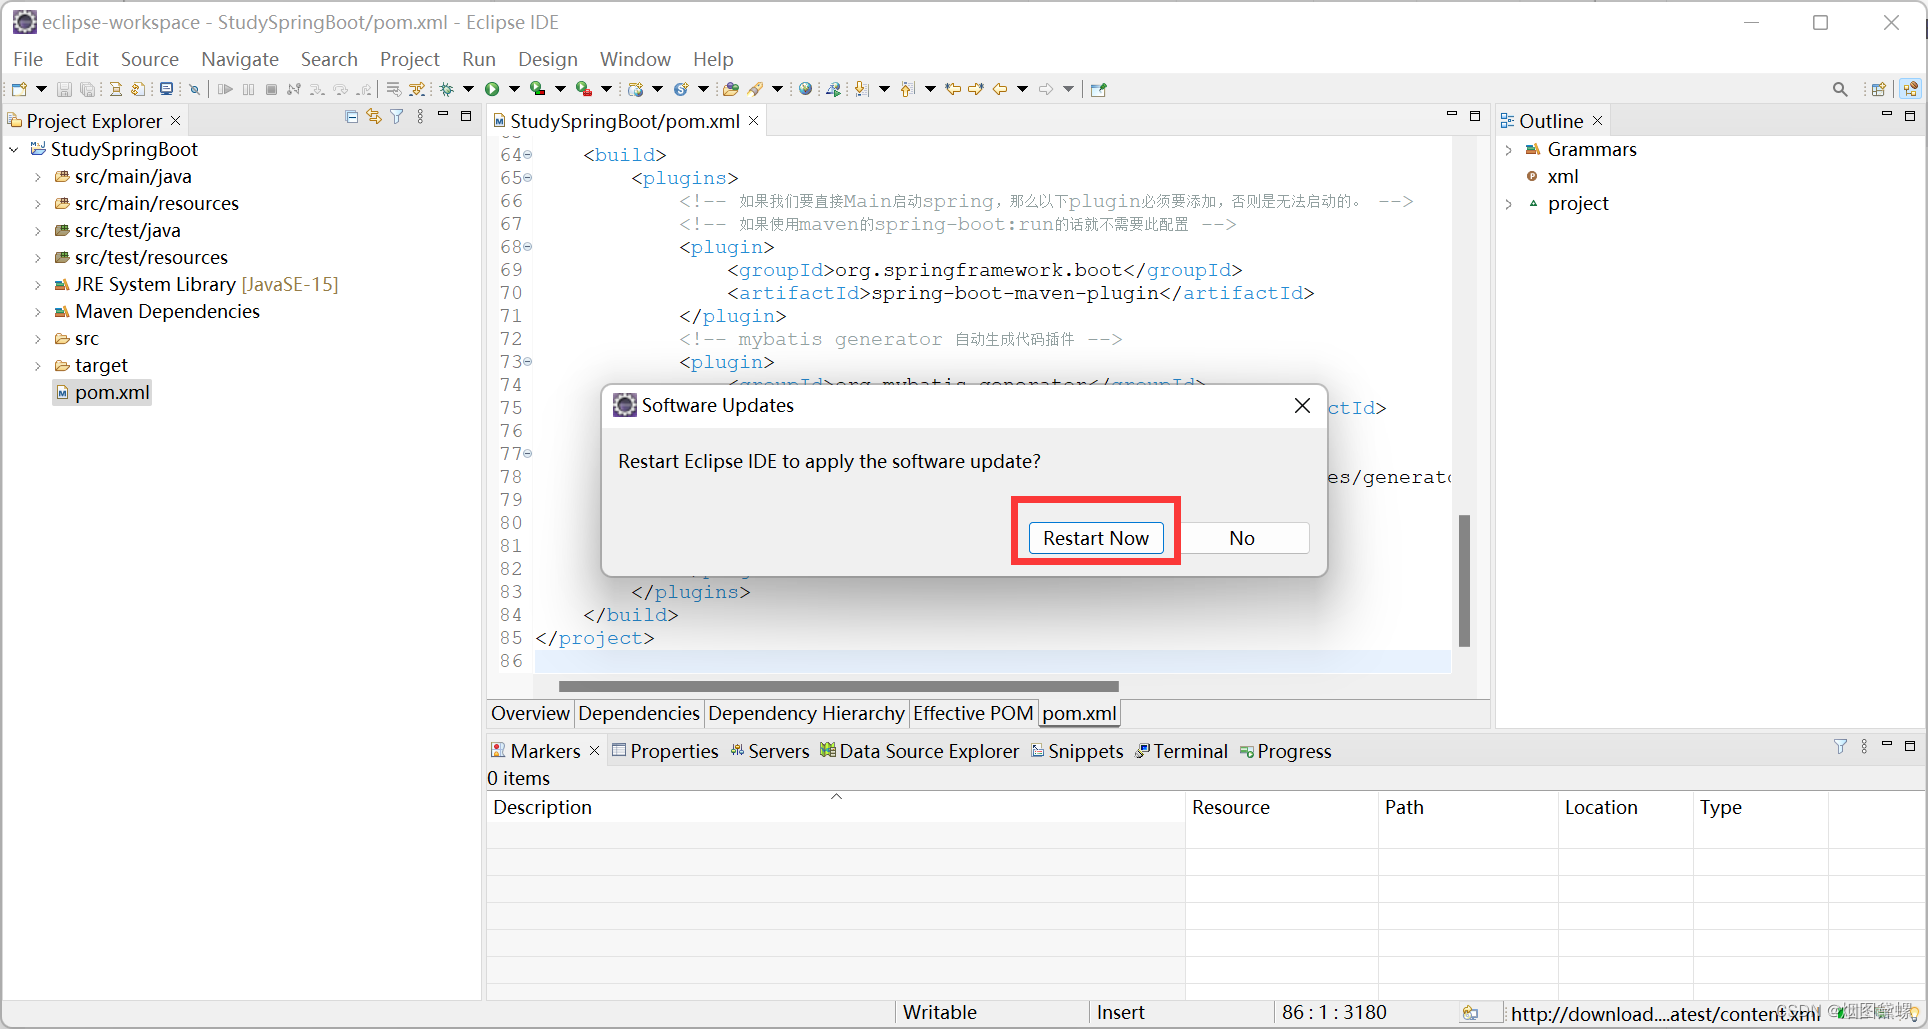Open the New wizard dropdown arrow
The width and height of the screenshot is (1928, 1029).
point(41,89)
